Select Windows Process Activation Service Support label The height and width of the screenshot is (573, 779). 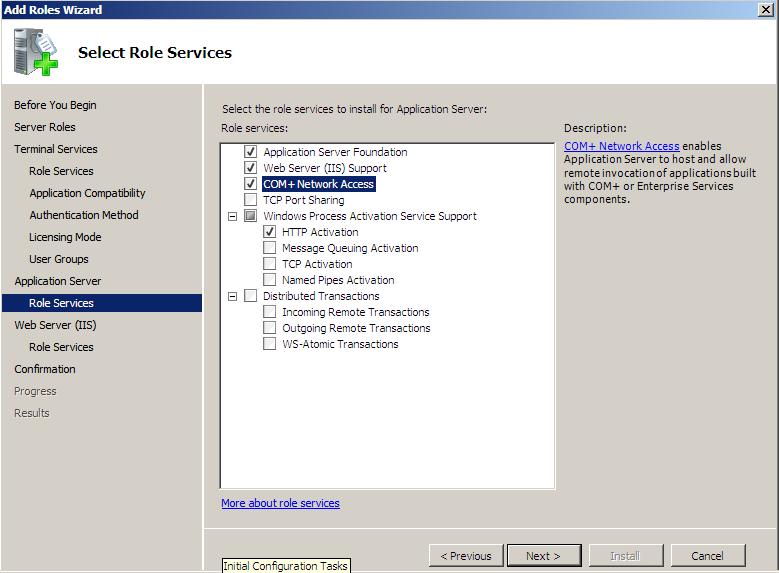coord(370,216)
